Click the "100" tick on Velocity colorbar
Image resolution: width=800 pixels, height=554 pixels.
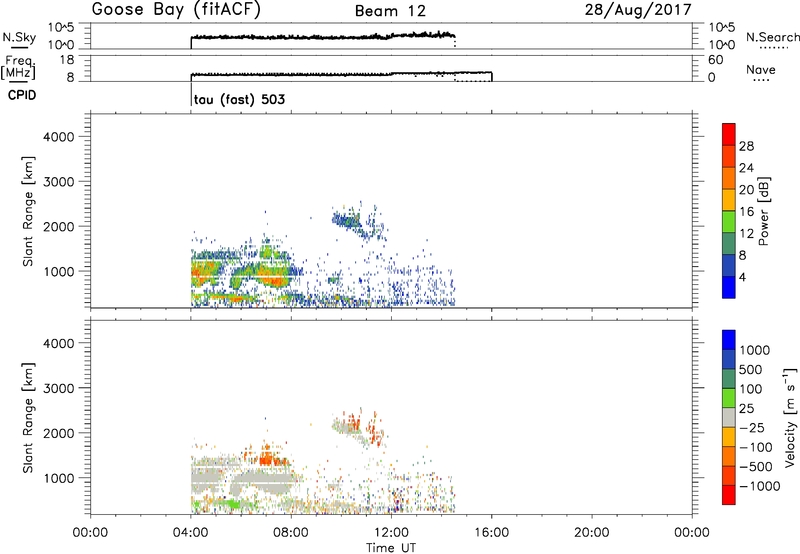[751, 389]
